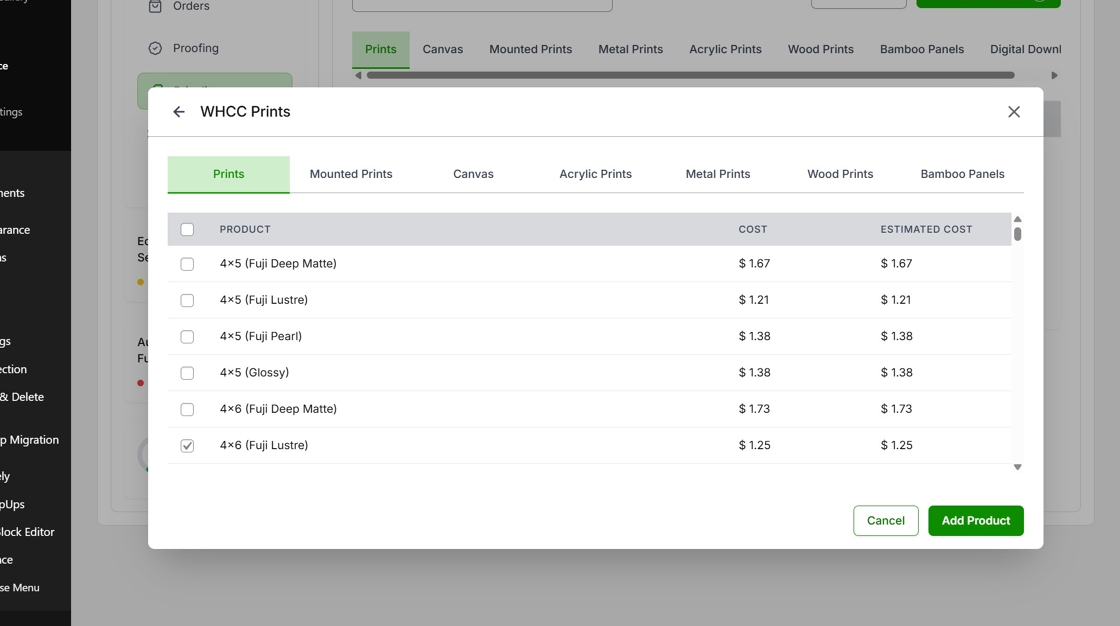Open the Bamboo Panels dialog tab
Image resolution: width=1120 pixels, height=626 pixels.
pos(962,174)
